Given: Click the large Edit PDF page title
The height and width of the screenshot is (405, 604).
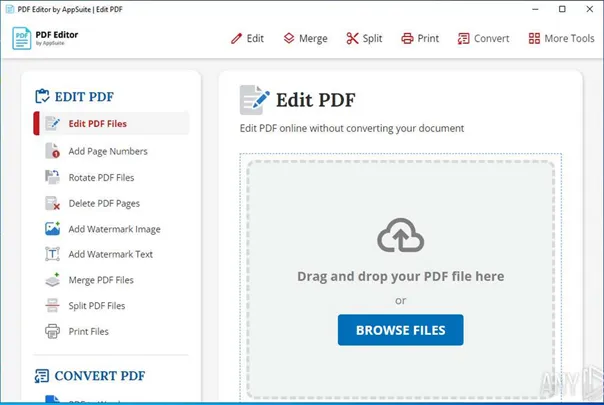Looking at the screenshot, I should [x=315, y=100].
